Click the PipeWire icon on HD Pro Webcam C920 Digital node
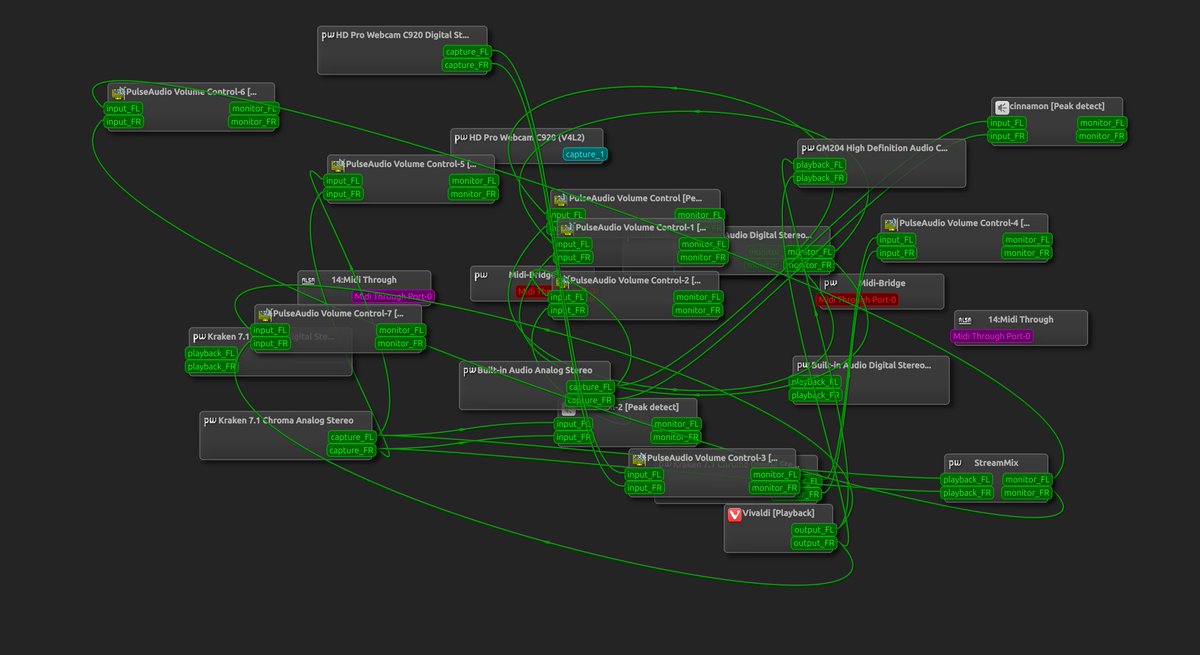Viewport: 1200px width, 655px height. click(x=328, y=34)
